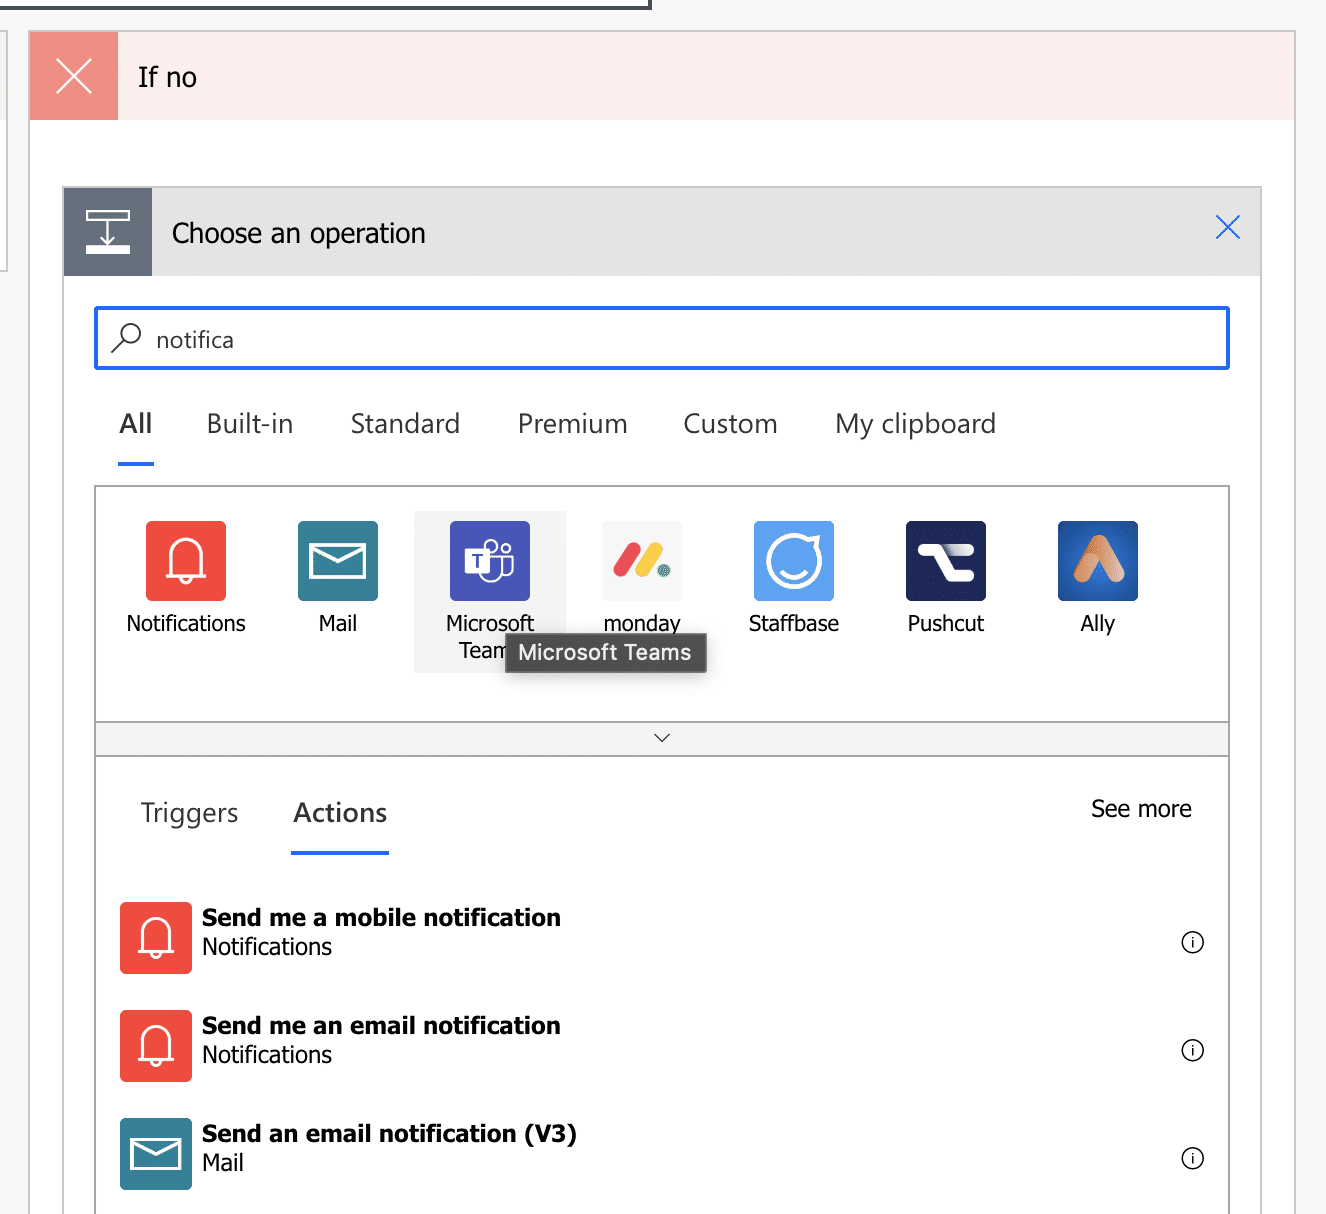Click the See more link
1326x1214 pixels.
coord(1141,809)
